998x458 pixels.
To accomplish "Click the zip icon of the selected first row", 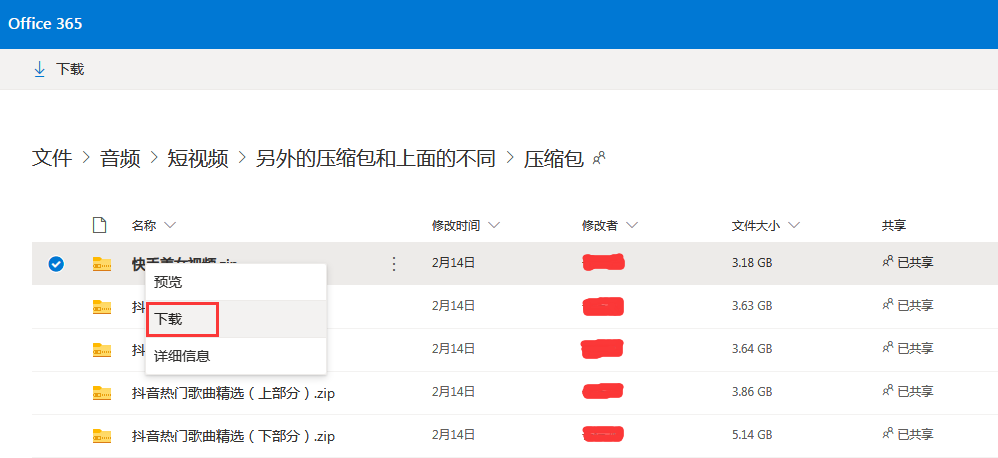I will [x=102, y=264].
